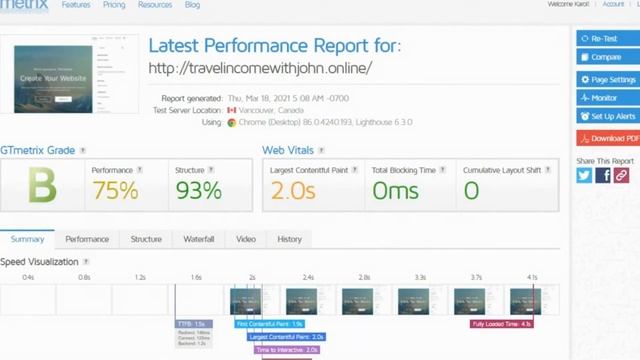This screenshot has height=360, width=640.
Task: Copy report link via chain icon
Action: tap(621, 176)
